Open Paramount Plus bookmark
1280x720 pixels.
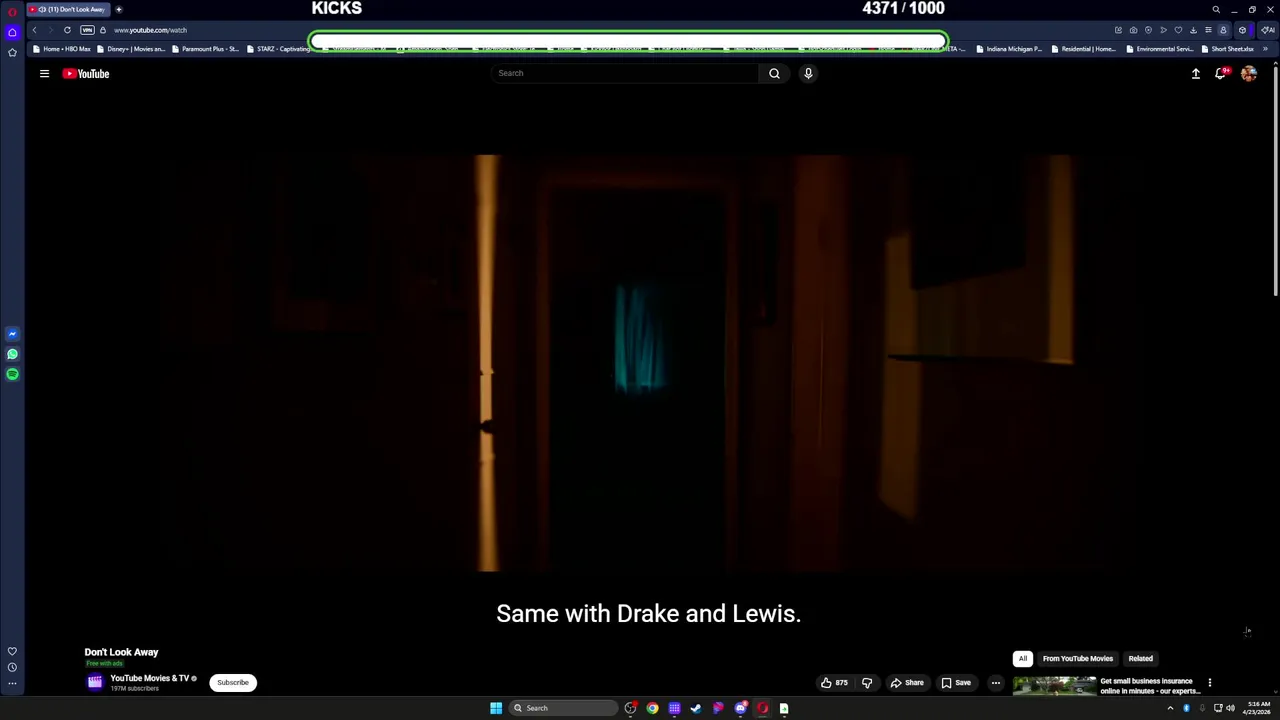[205, 49]
